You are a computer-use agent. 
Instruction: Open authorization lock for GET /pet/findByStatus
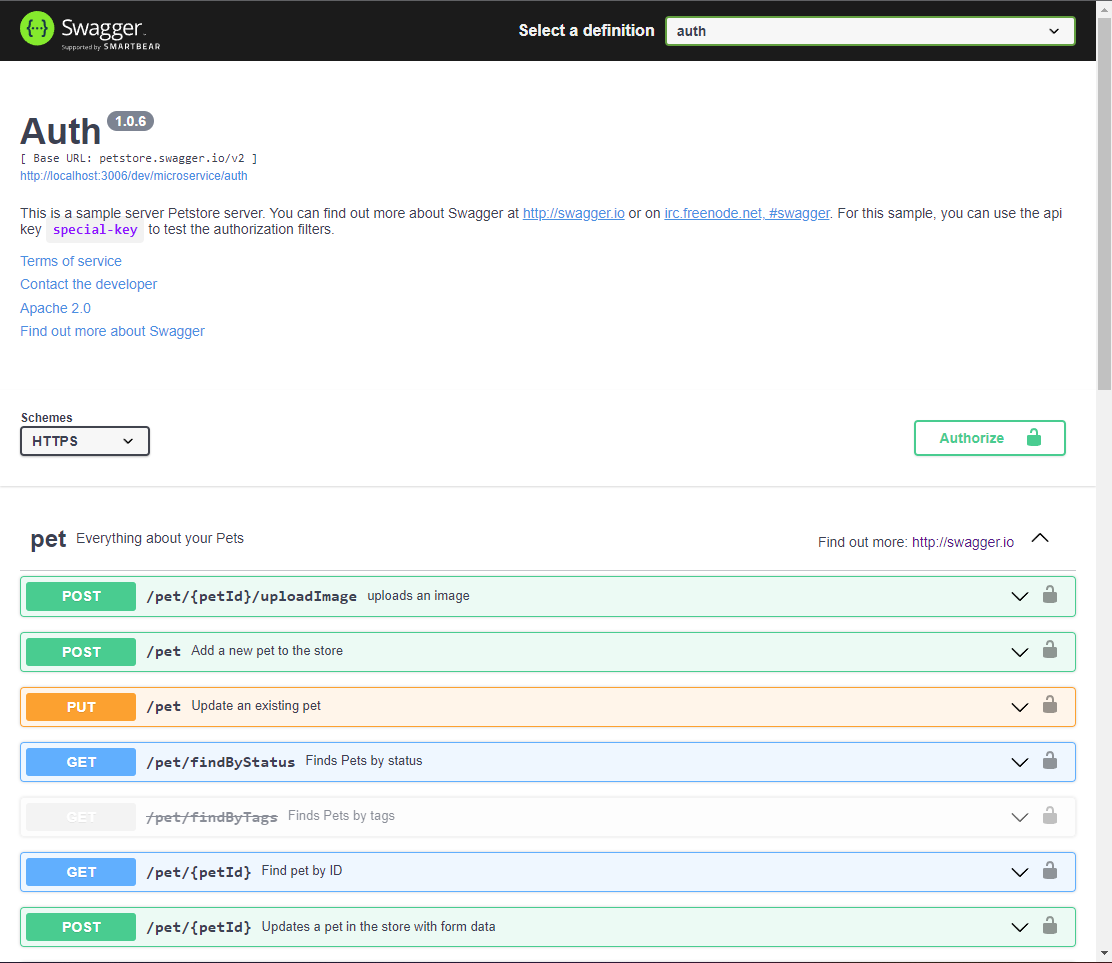pyautogui.click(x=1050, y=761)
